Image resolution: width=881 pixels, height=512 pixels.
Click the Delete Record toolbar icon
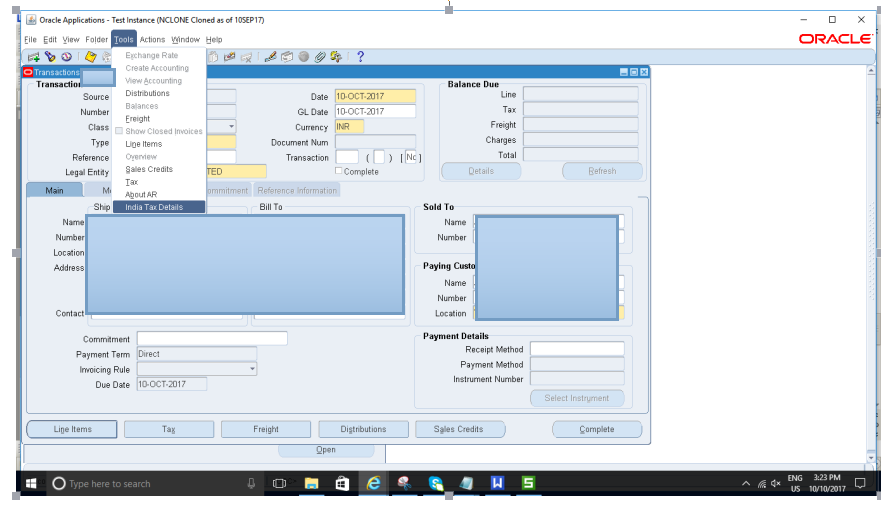pyautogui.click(x=246, y=57)
